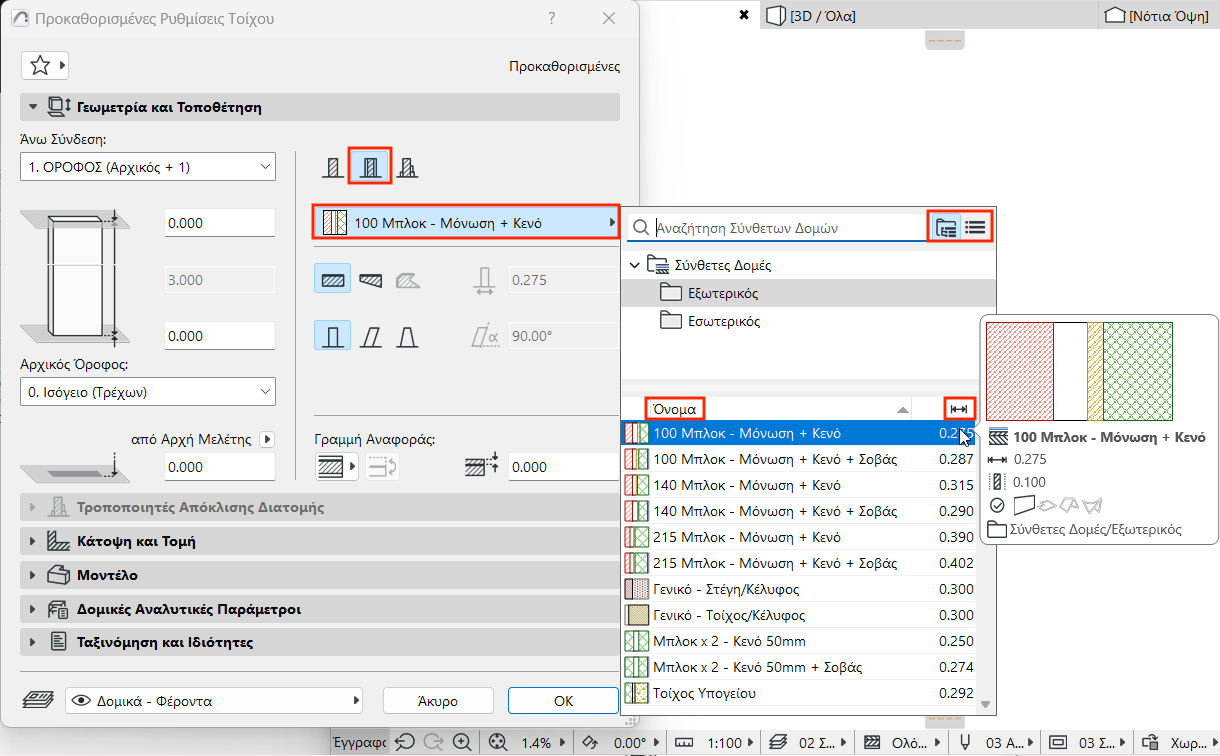Viewport: 1220px width, 756px height.
Task: Click the layer combination icon in status bar
Action: point(778,742)
